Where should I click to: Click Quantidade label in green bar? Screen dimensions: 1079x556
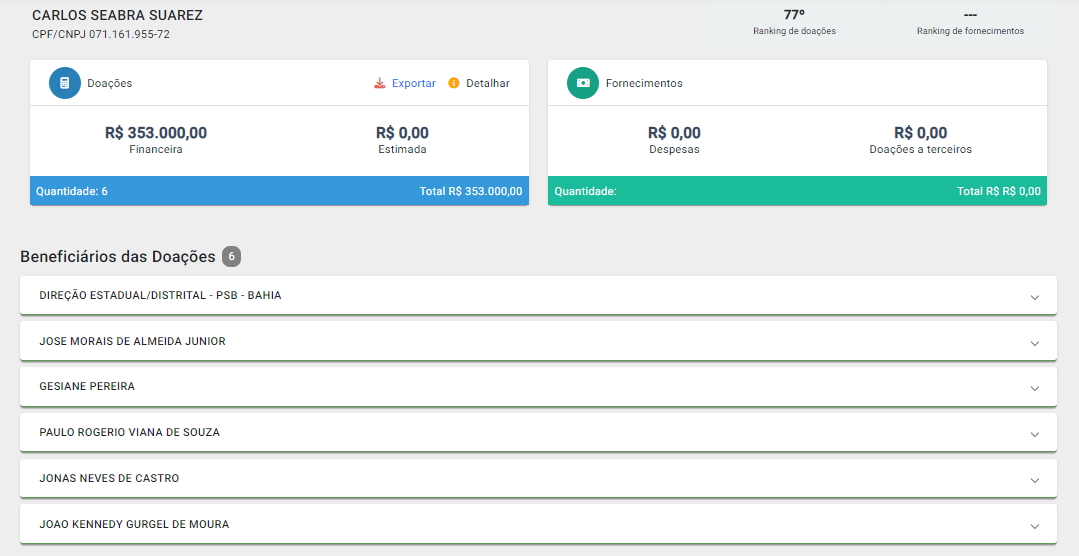coord(586,191)
